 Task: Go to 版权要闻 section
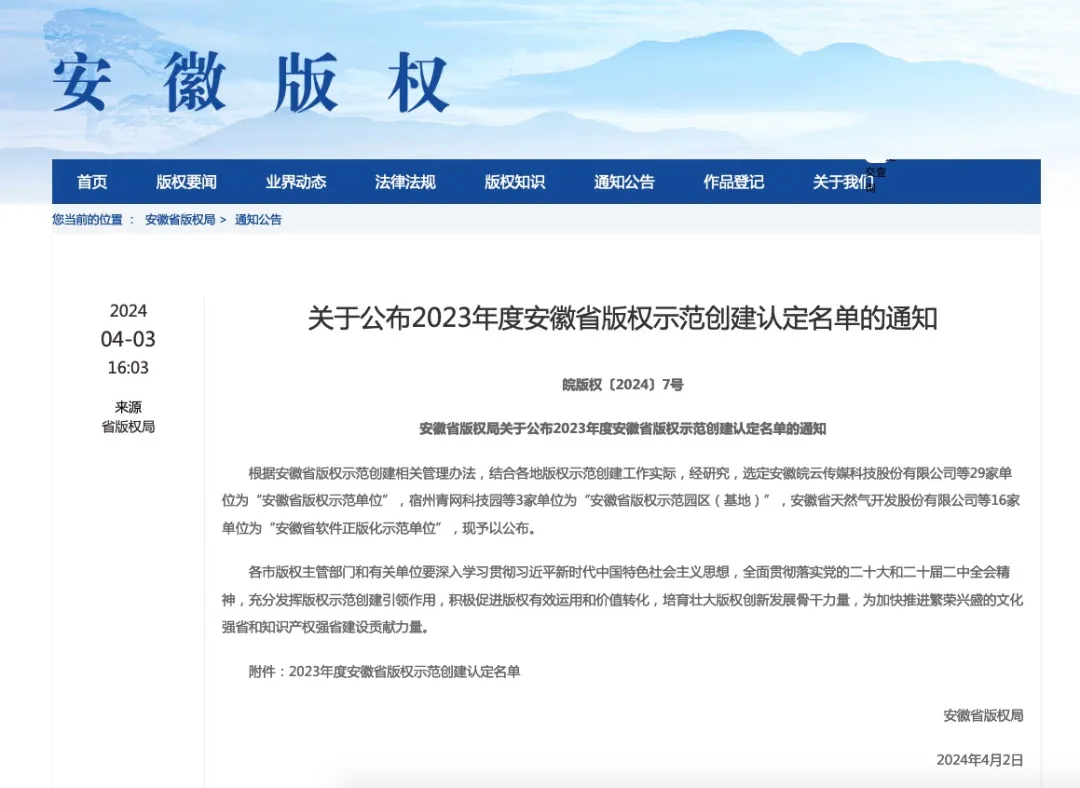coord(186,182)
